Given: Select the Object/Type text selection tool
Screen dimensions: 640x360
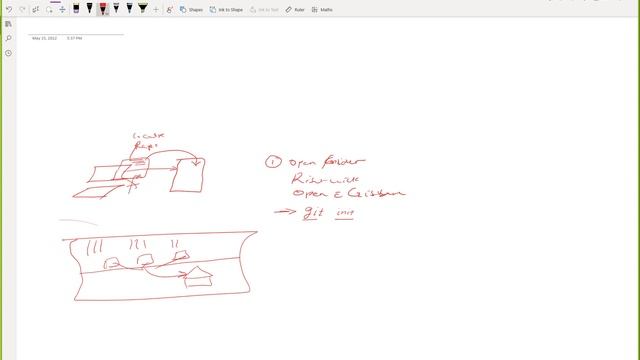Looking at the screenshot, I should pos(36,9).
